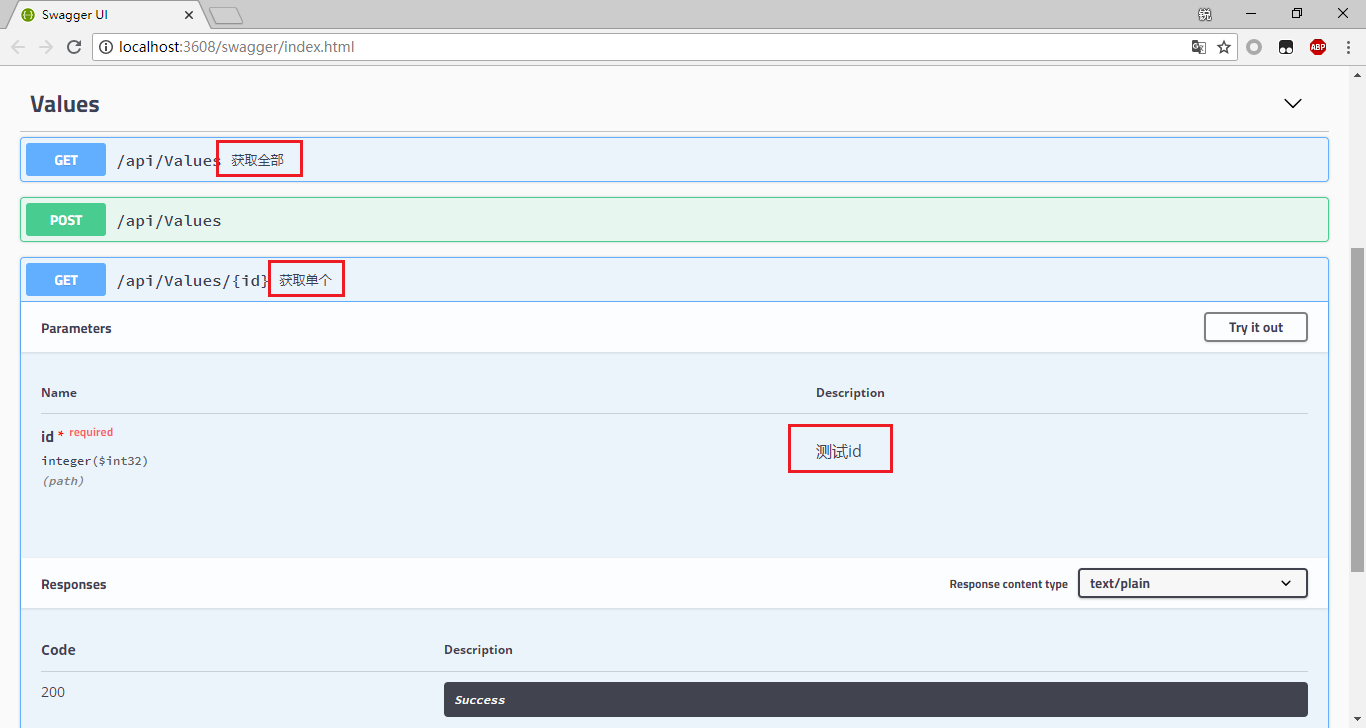Image resolution: width=1366 pixels, height=728 pixels.
Task: Click the user profile icon in title bar
Action: pyautogui.click(x=1205, y=14)
